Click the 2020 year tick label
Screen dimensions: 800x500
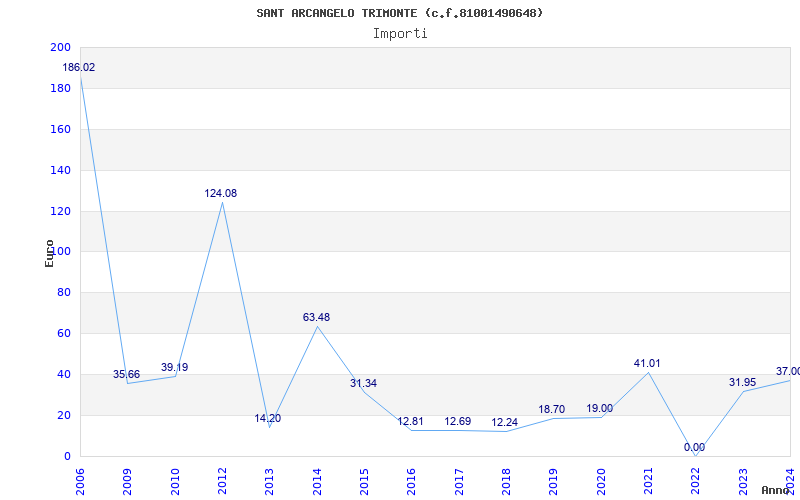tap(600, 478)
